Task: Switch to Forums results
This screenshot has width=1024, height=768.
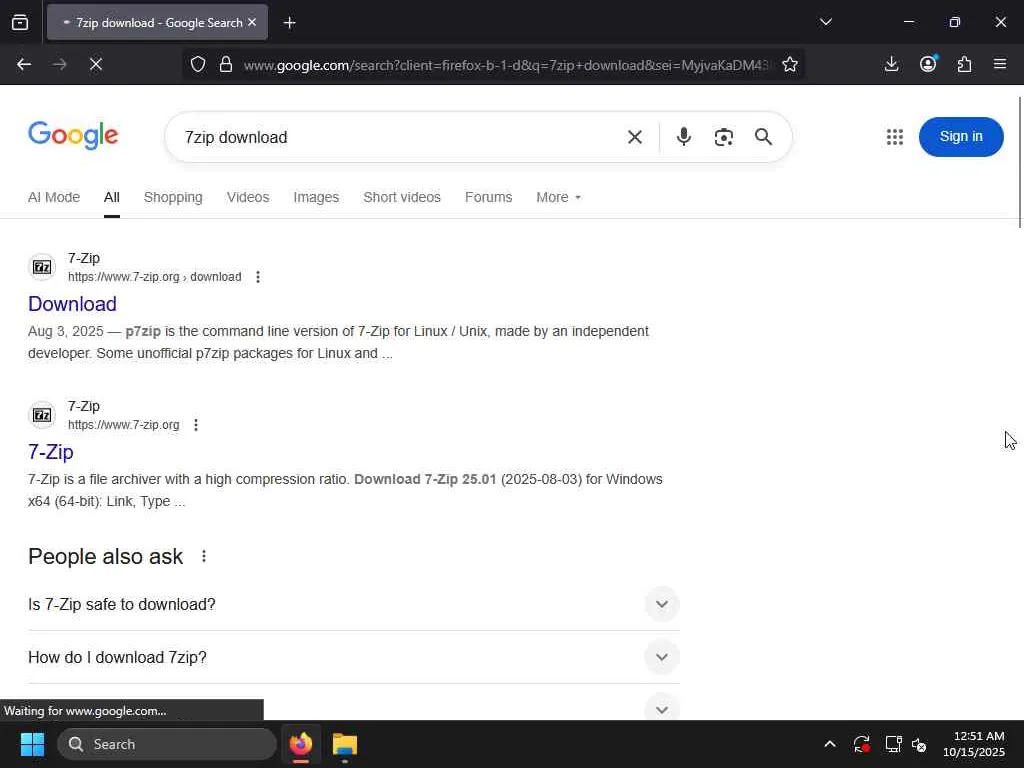Action: (488, 197)
